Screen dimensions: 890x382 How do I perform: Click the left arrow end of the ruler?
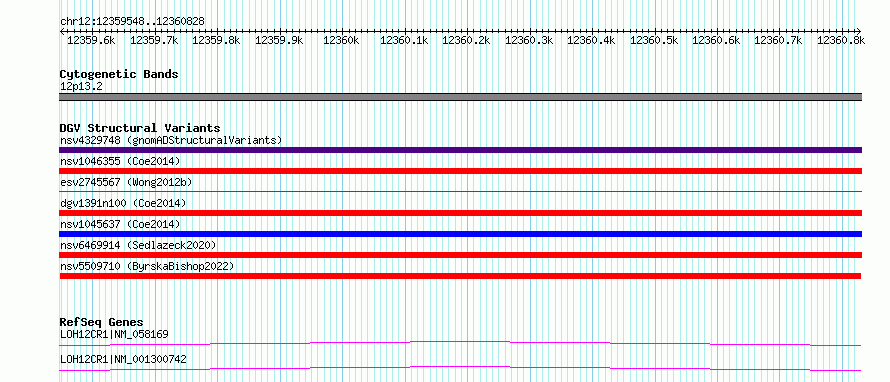[x=62, y=31]
